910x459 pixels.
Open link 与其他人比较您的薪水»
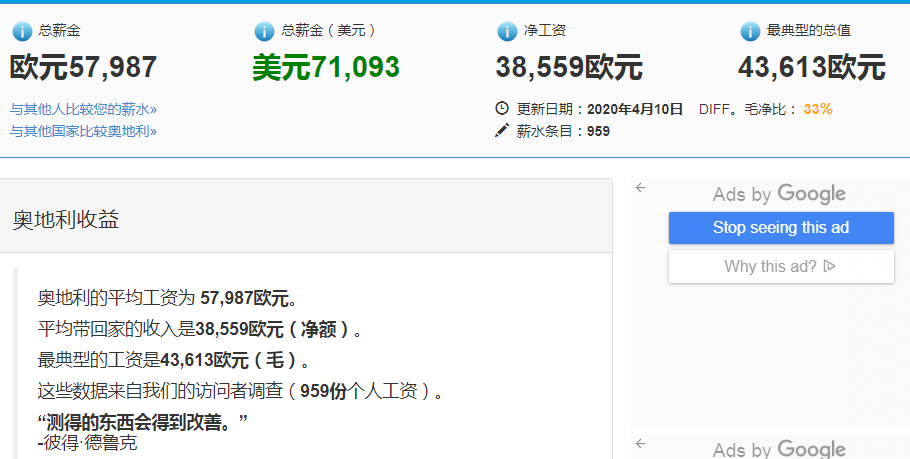point(83,109)
